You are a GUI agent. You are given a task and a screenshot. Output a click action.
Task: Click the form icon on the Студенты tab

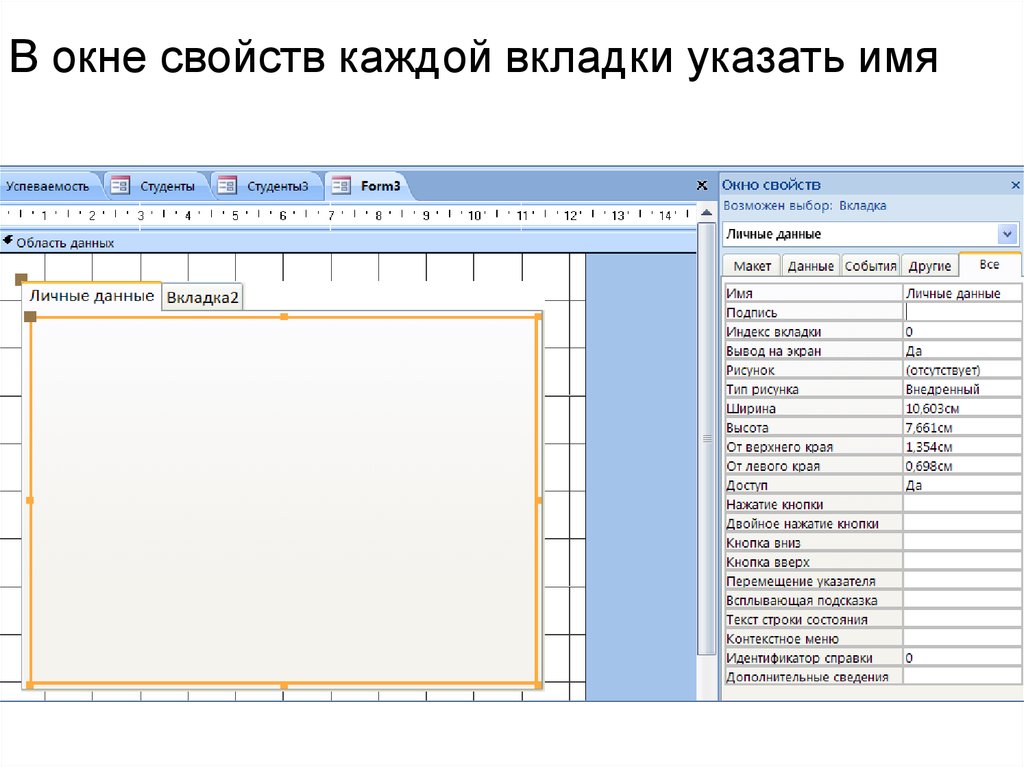[x=120, y=186]
